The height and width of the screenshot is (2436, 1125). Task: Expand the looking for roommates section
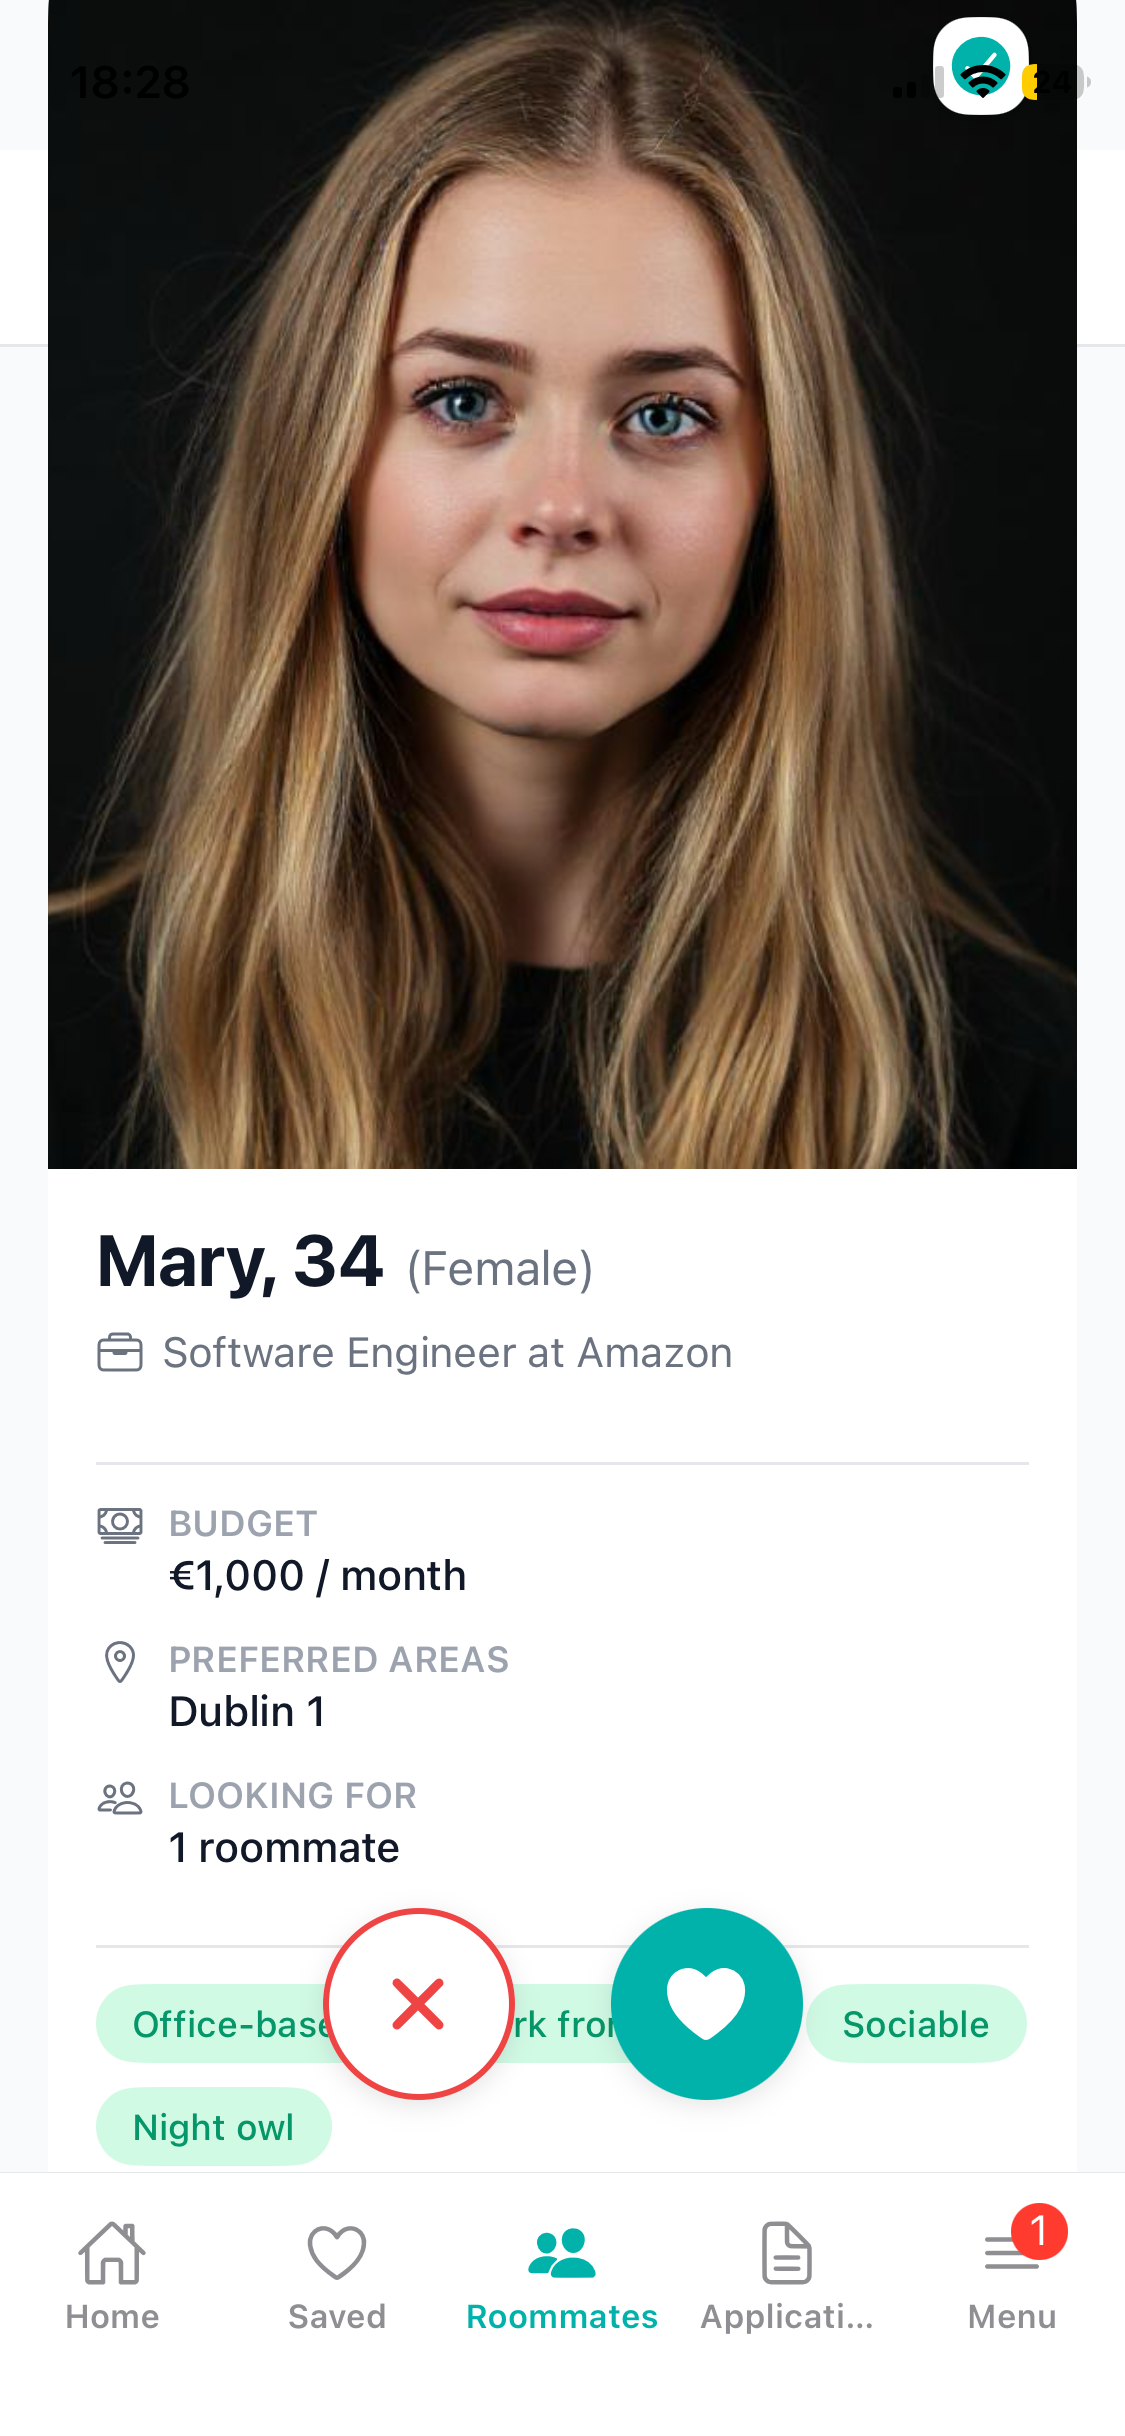point(284,1847)
